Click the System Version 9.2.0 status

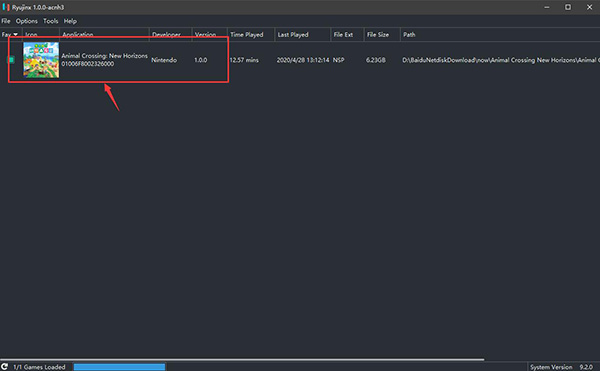tap(561, 367)
